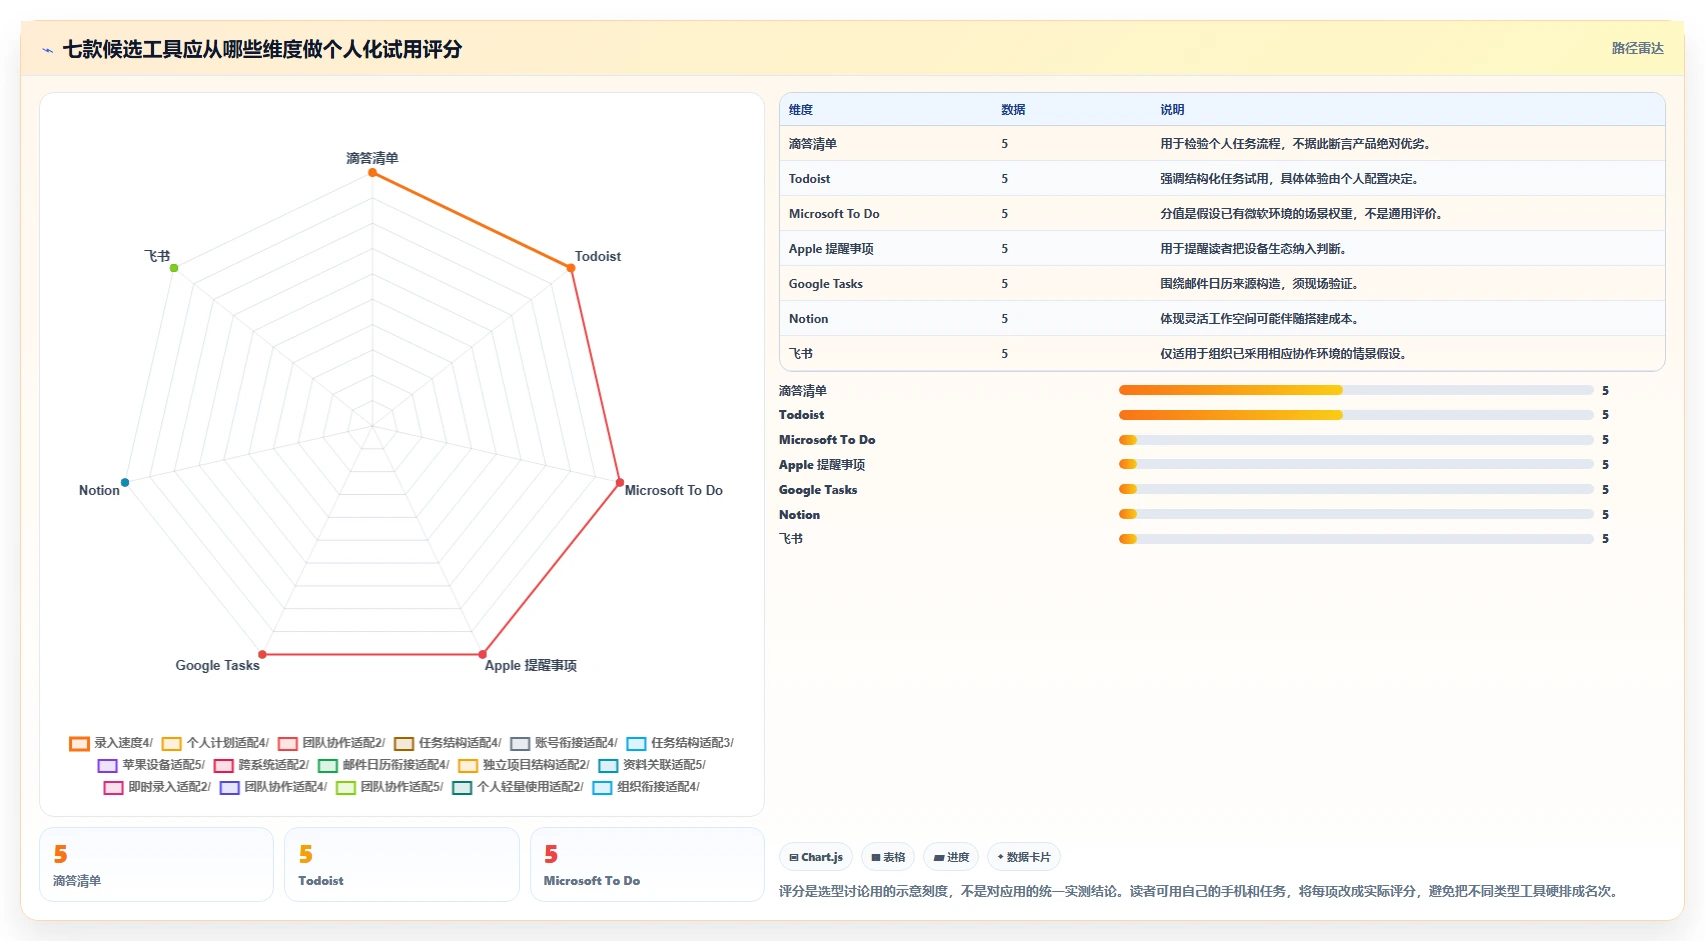Click the Apple 提醒事项 radar data point
1705x941 pixels.
point(482,654)
